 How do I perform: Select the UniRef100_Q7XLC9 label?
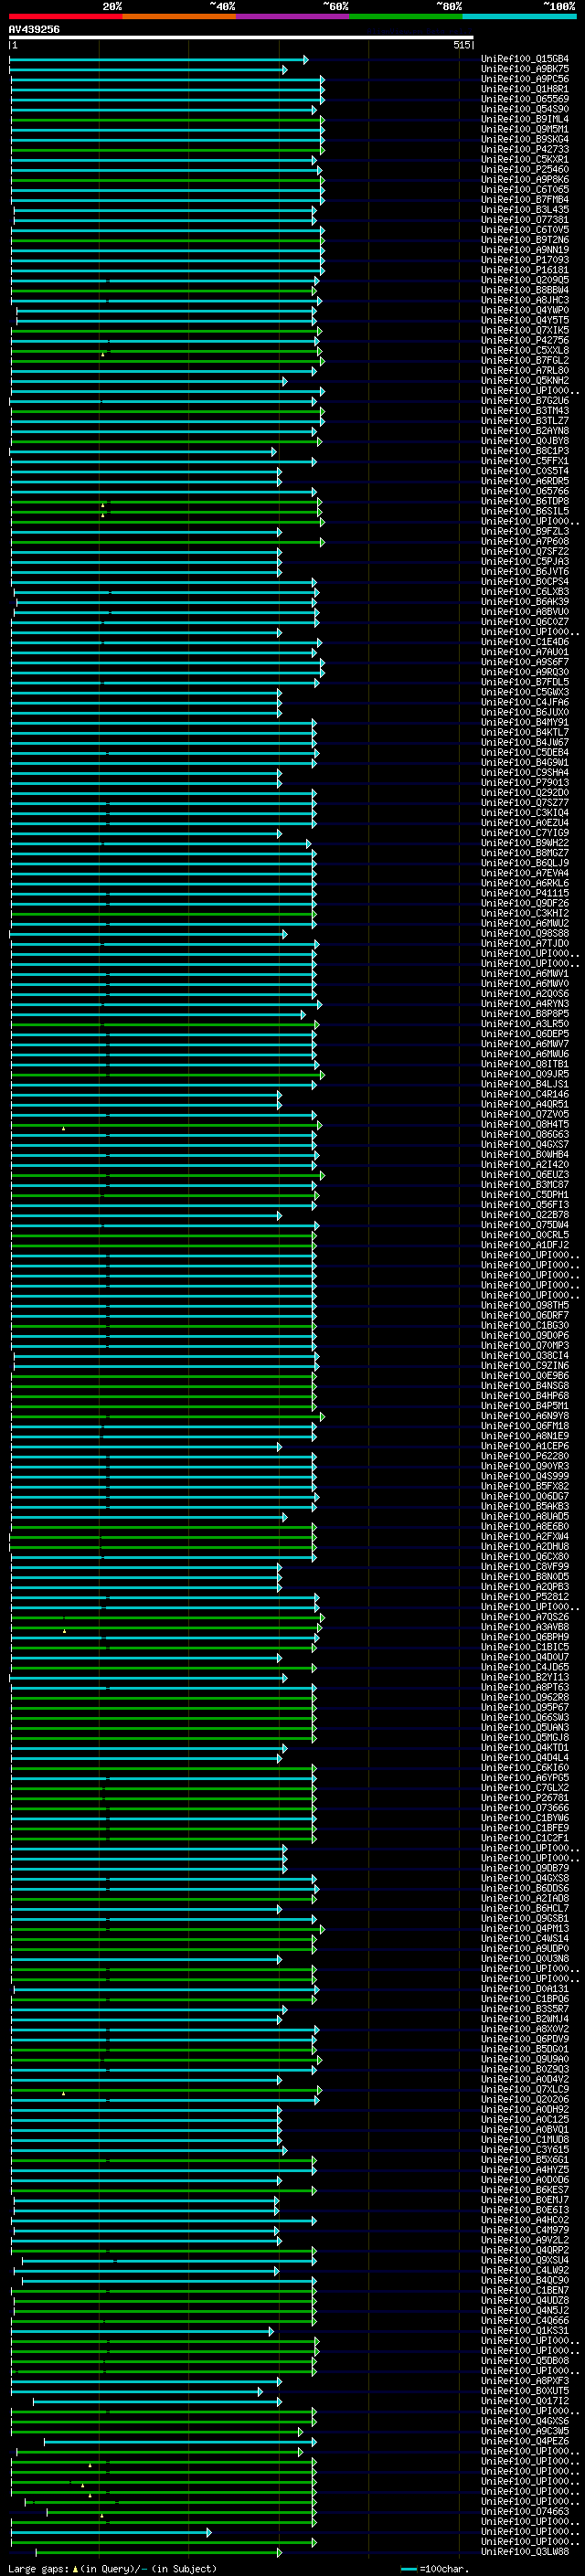pyautogui.click(x=525, y=2089)
